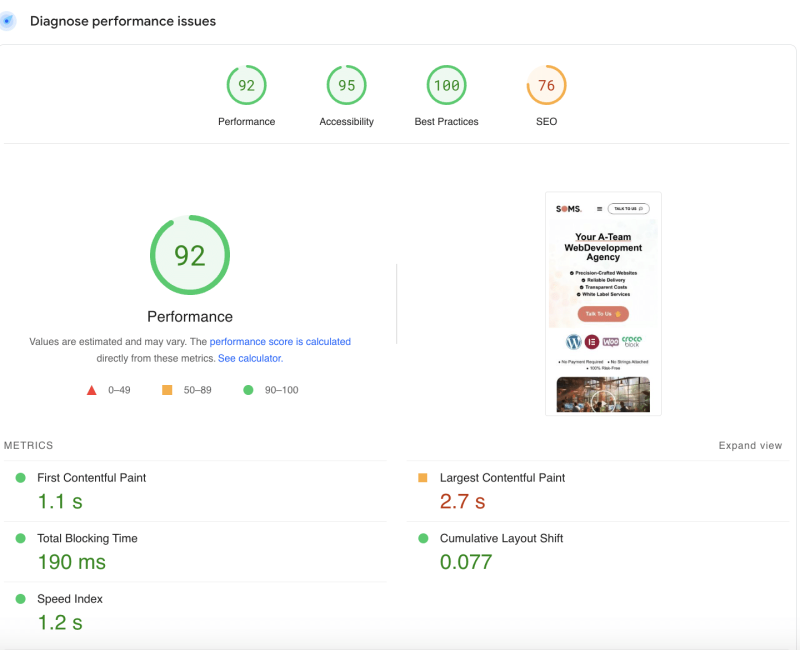
Task: Open the performance score is calculated link
Action: pos(280,342)
